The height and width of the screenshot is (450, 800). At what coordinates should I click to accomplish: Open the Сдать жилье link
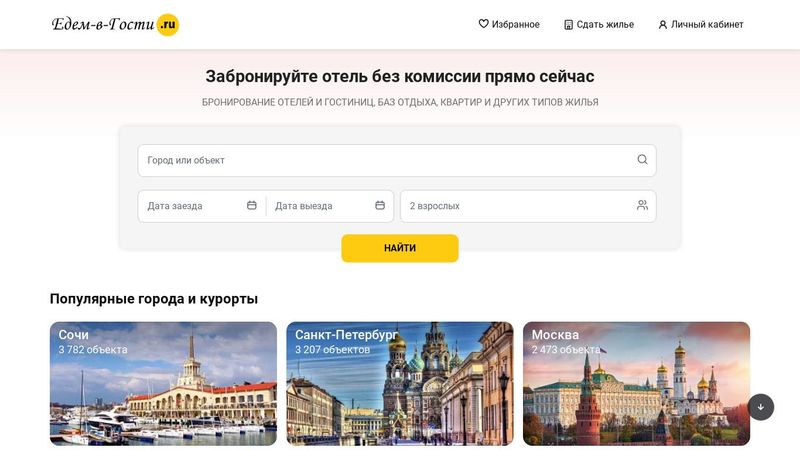click(x=599, y=24)
